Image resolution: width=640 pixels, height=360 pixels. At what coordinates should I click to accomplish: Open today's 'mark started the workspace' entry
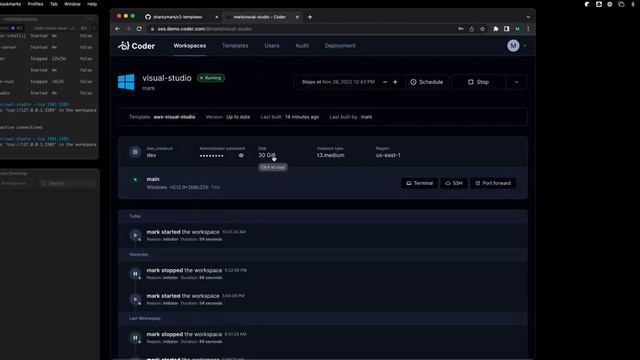coord(322,235)
